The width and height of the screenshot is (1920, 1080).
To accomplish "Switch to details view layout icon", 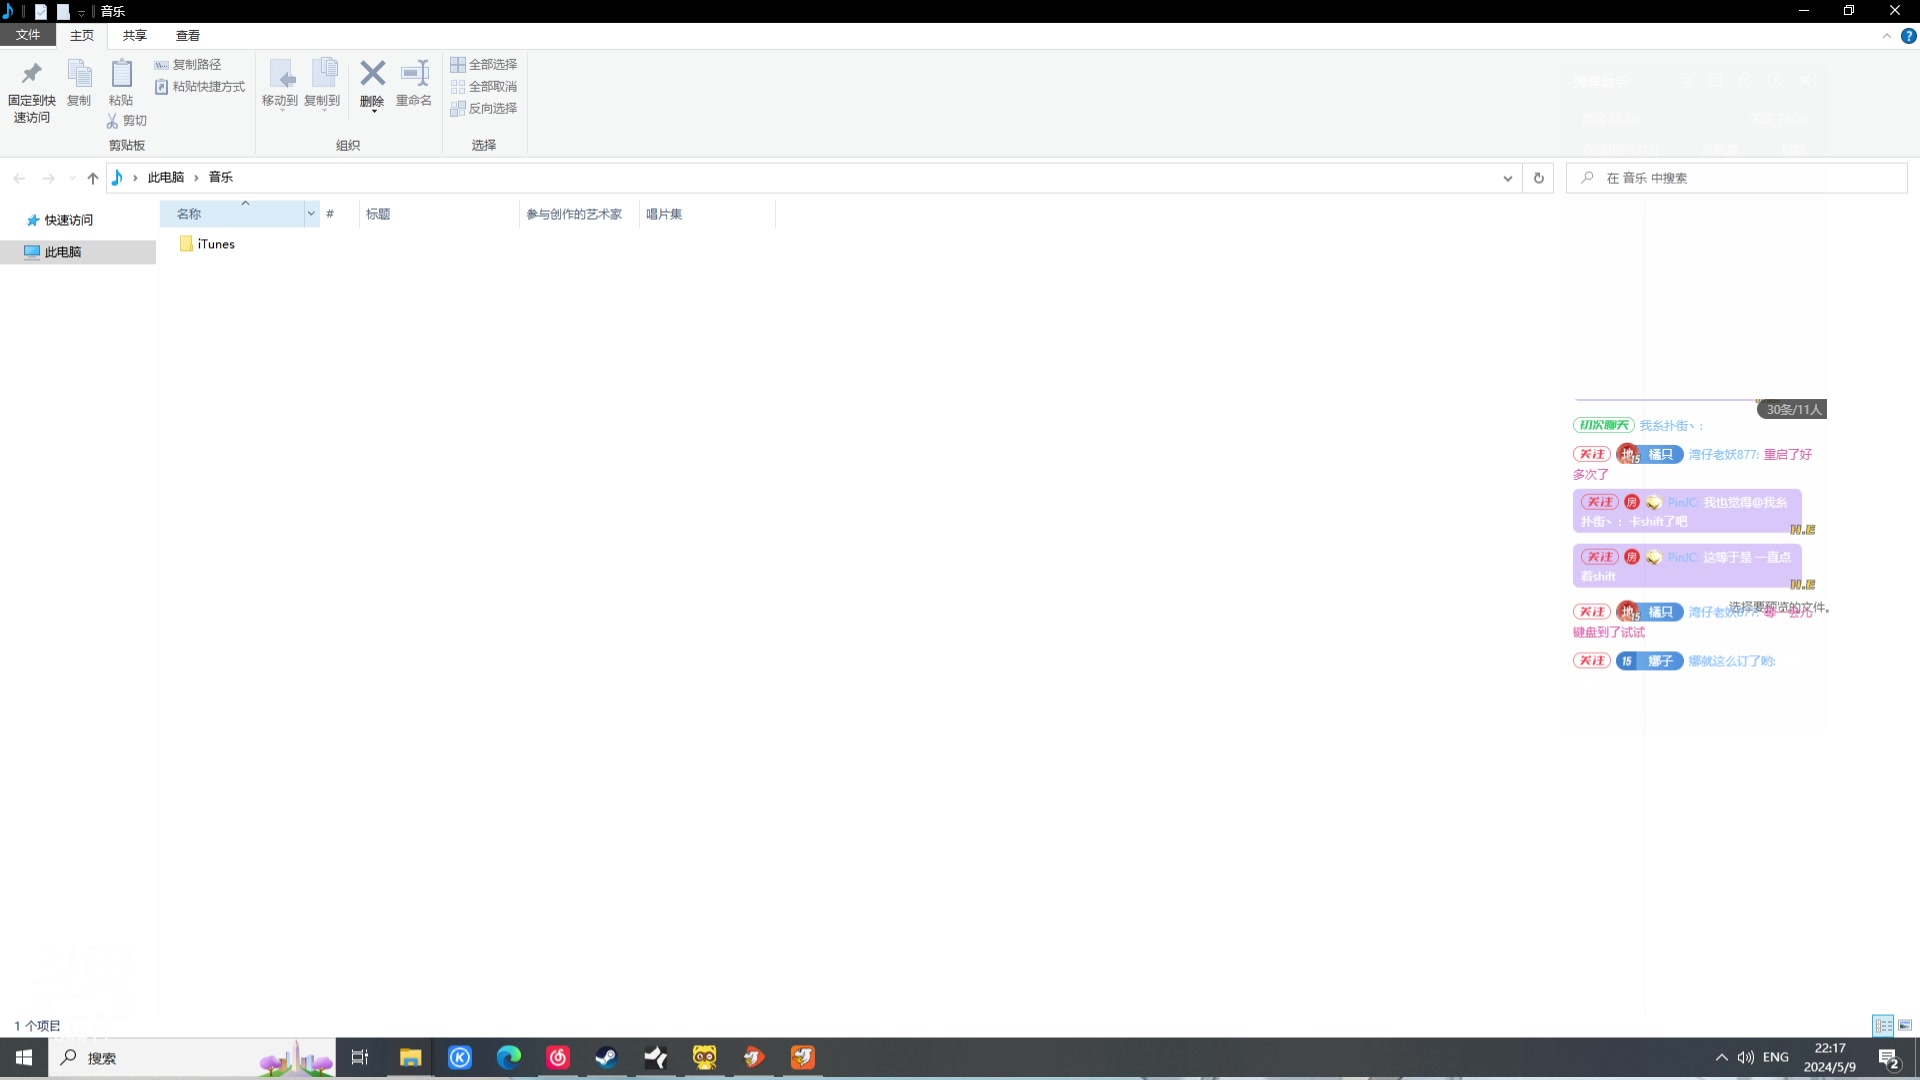I will pyautogui.click(x=1883, y=1026).
